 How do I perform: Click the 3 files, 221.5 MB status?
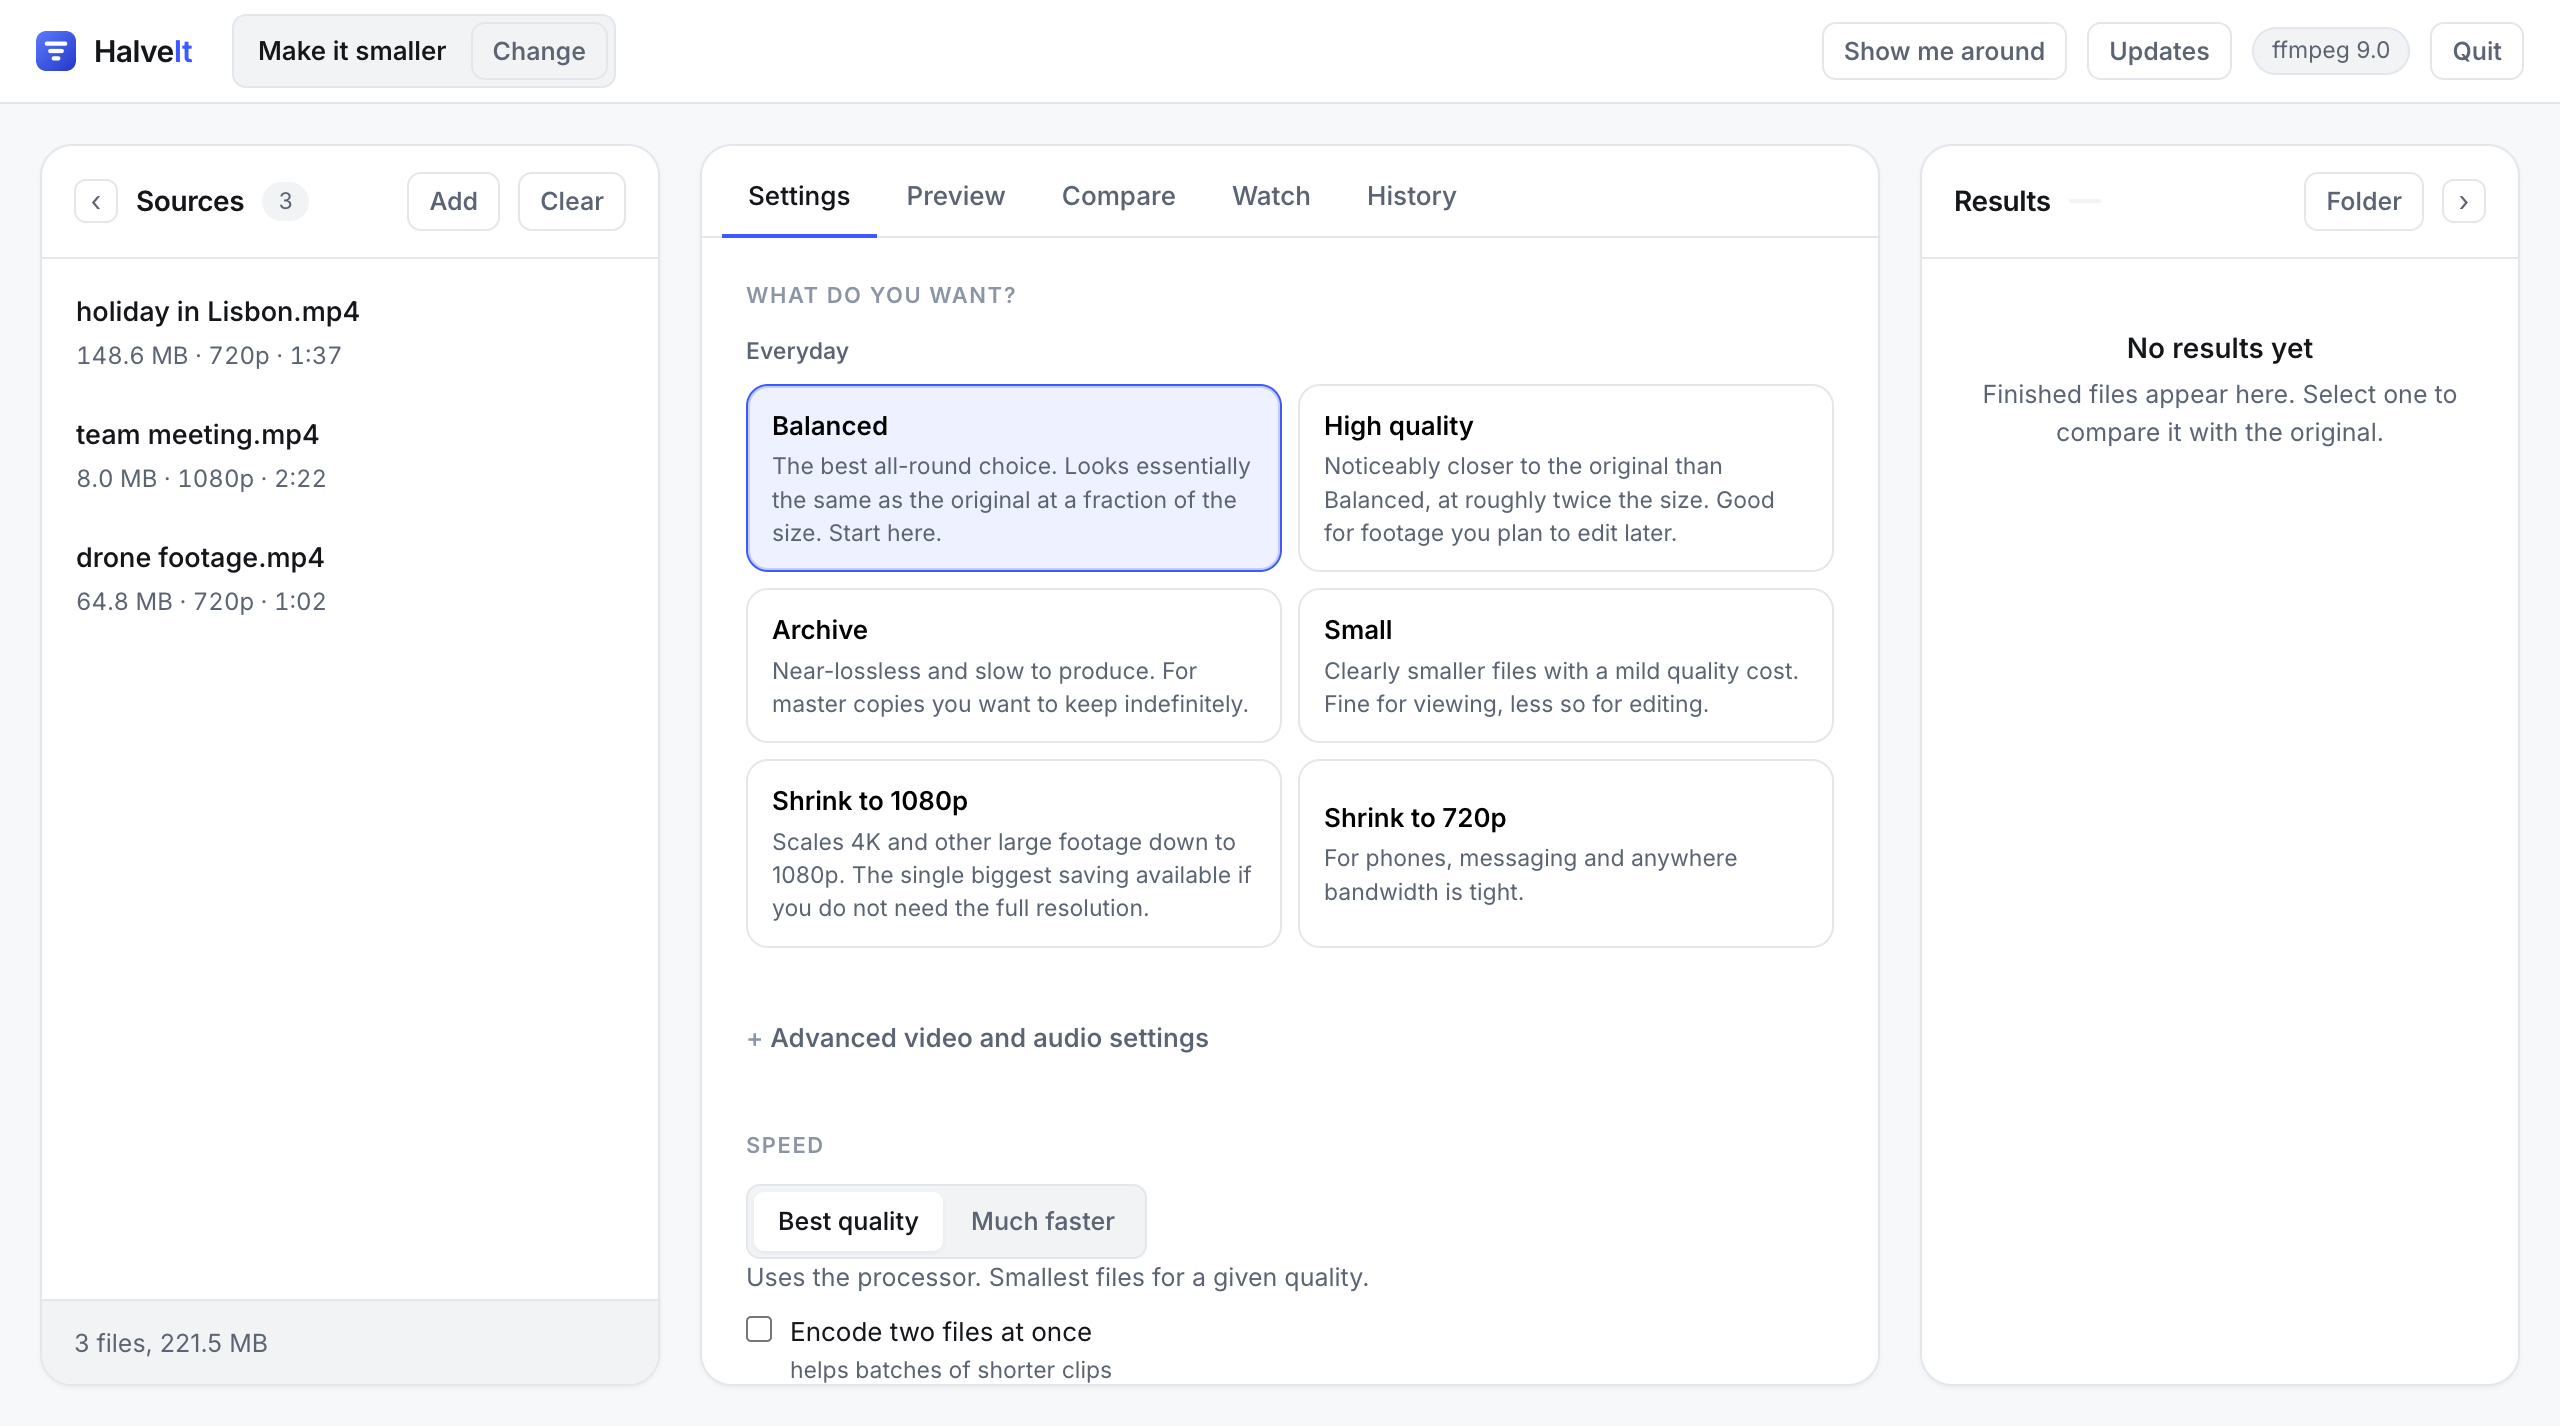click(171, 1342)
